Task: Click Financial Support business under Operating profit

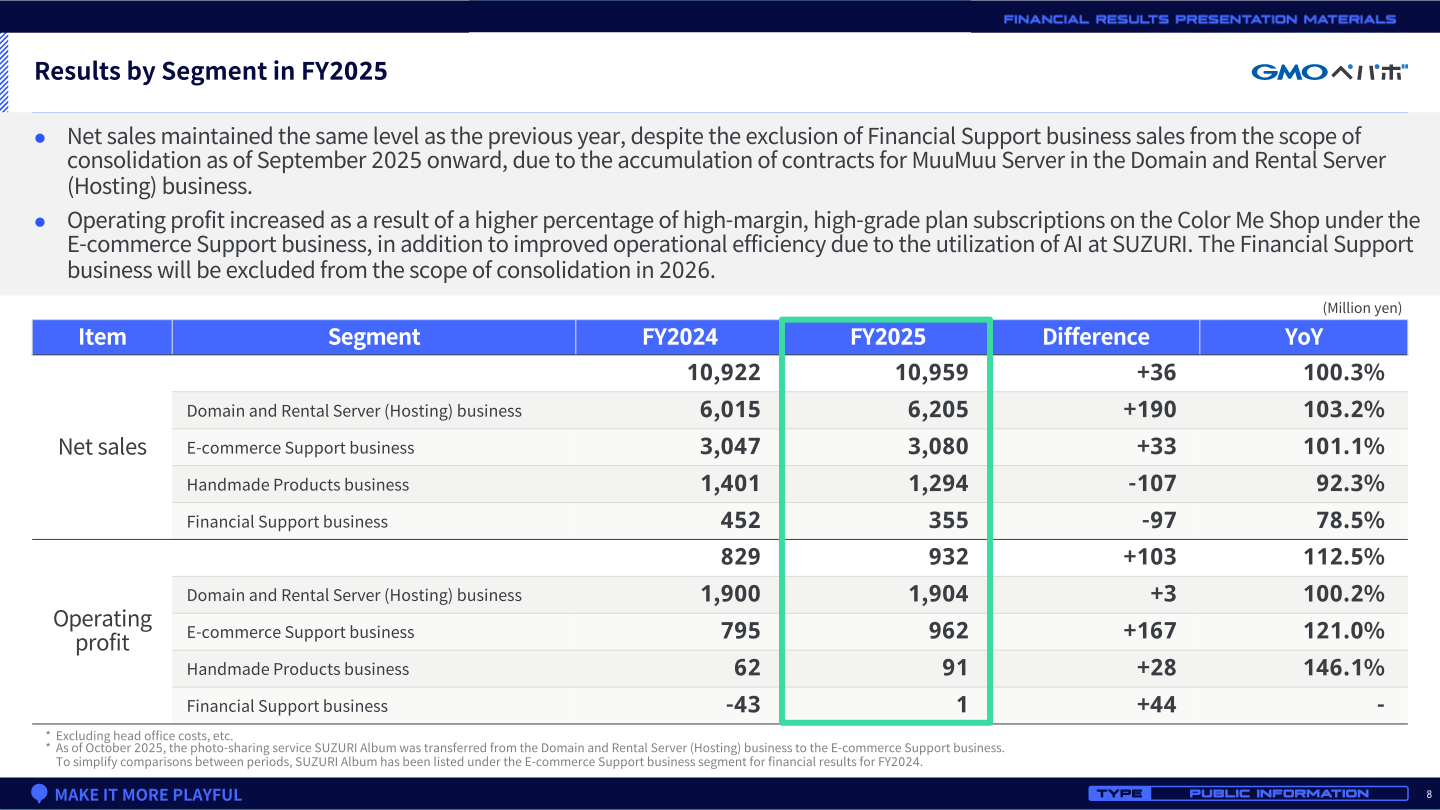Action: pos(287,706)
